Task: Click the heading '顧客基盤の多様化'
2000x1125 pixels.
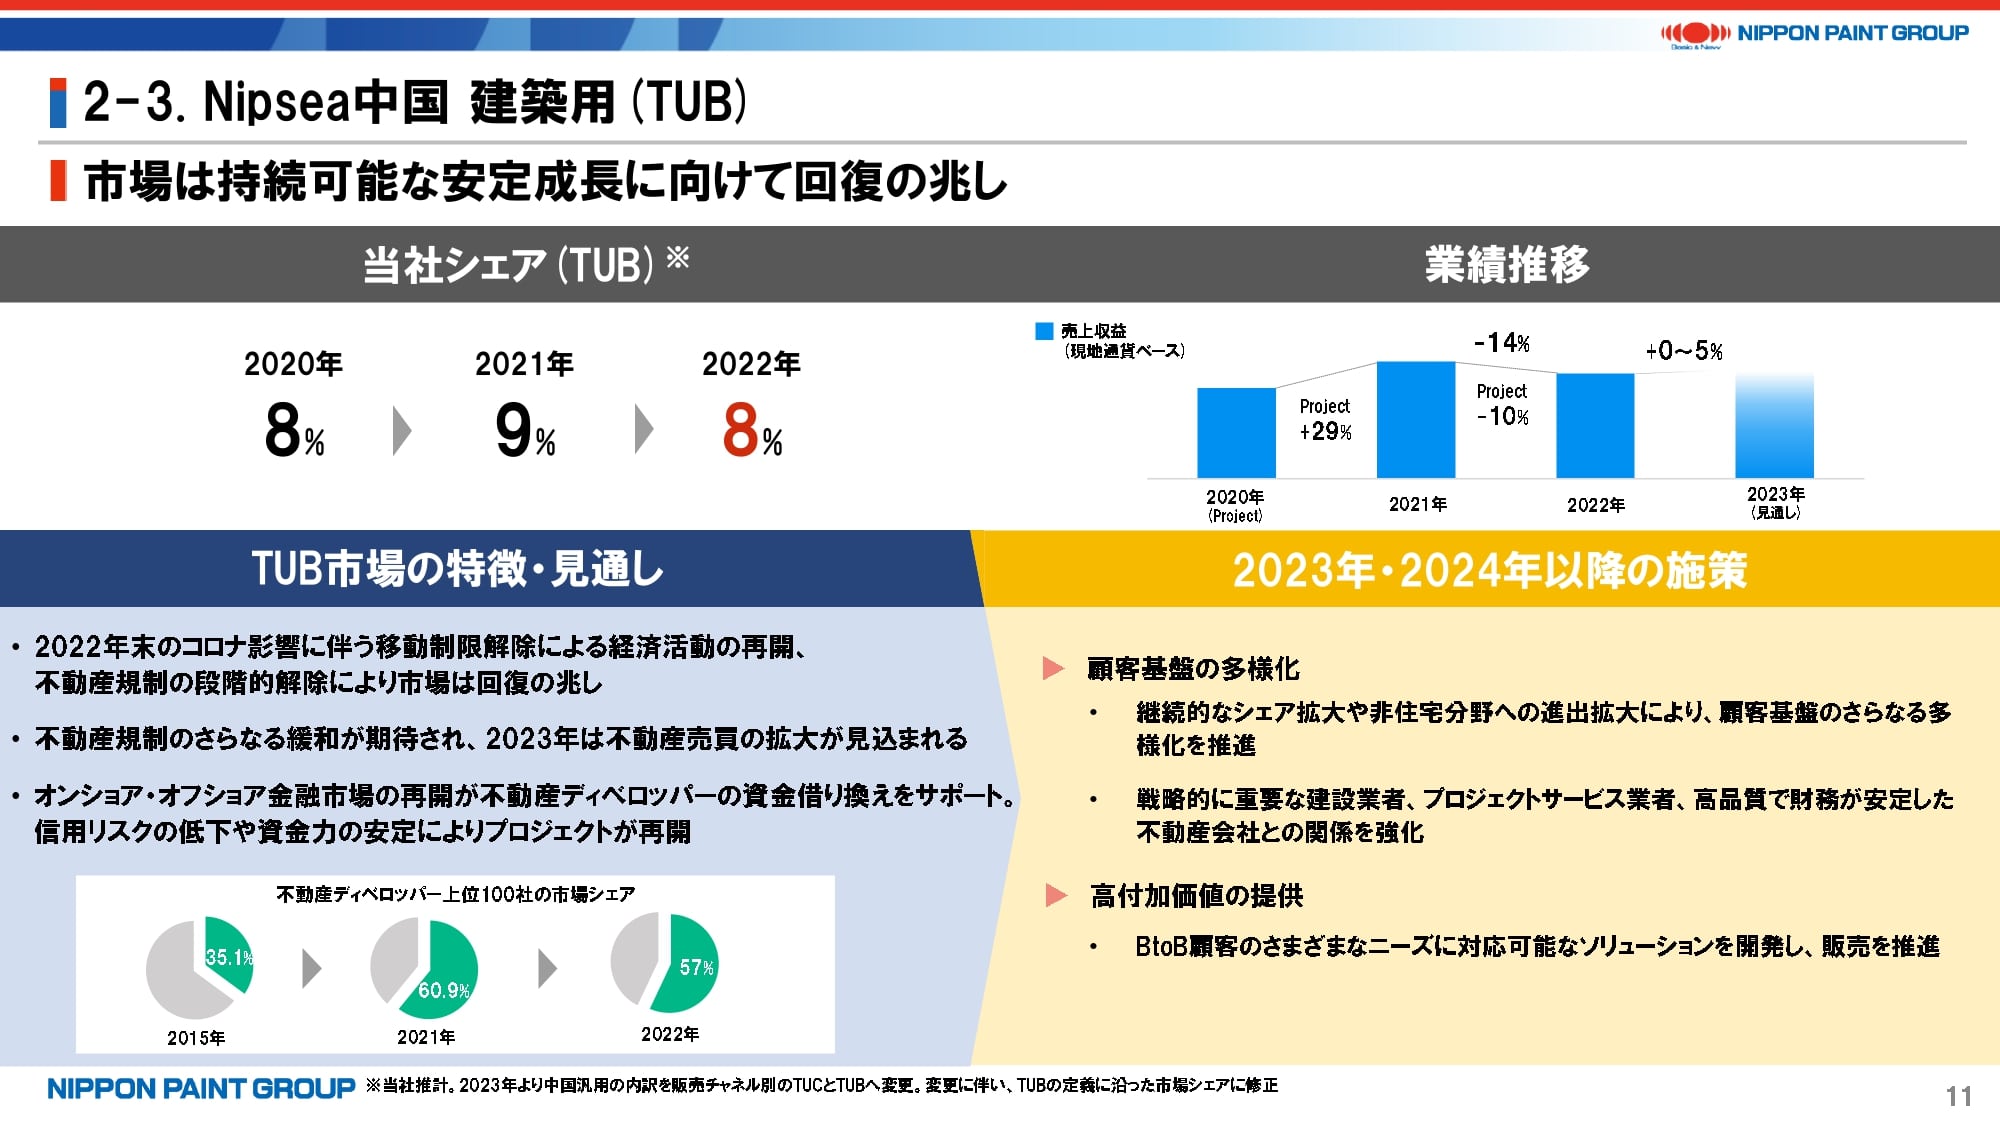Action: 1193,669
